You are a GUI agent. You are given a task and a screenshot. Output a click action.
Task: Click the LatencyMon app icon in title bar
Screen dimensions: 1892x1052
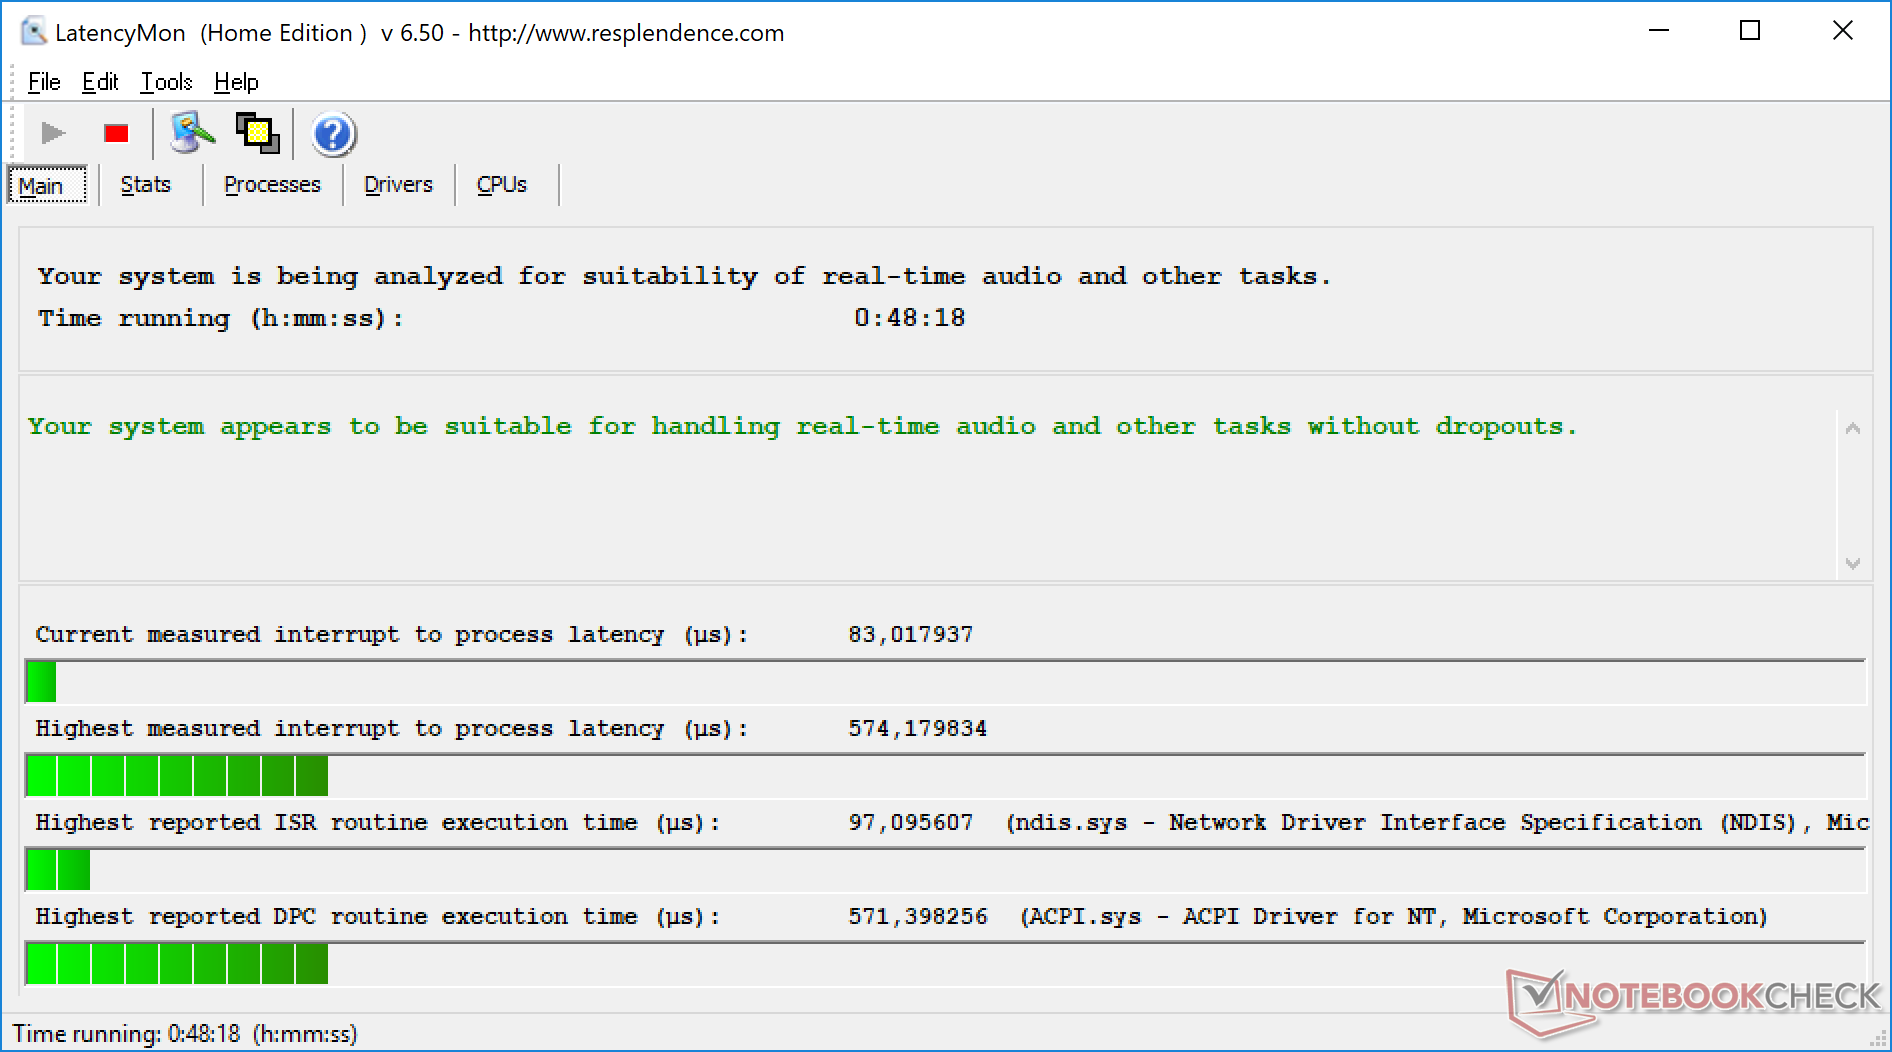pos(33,32)
